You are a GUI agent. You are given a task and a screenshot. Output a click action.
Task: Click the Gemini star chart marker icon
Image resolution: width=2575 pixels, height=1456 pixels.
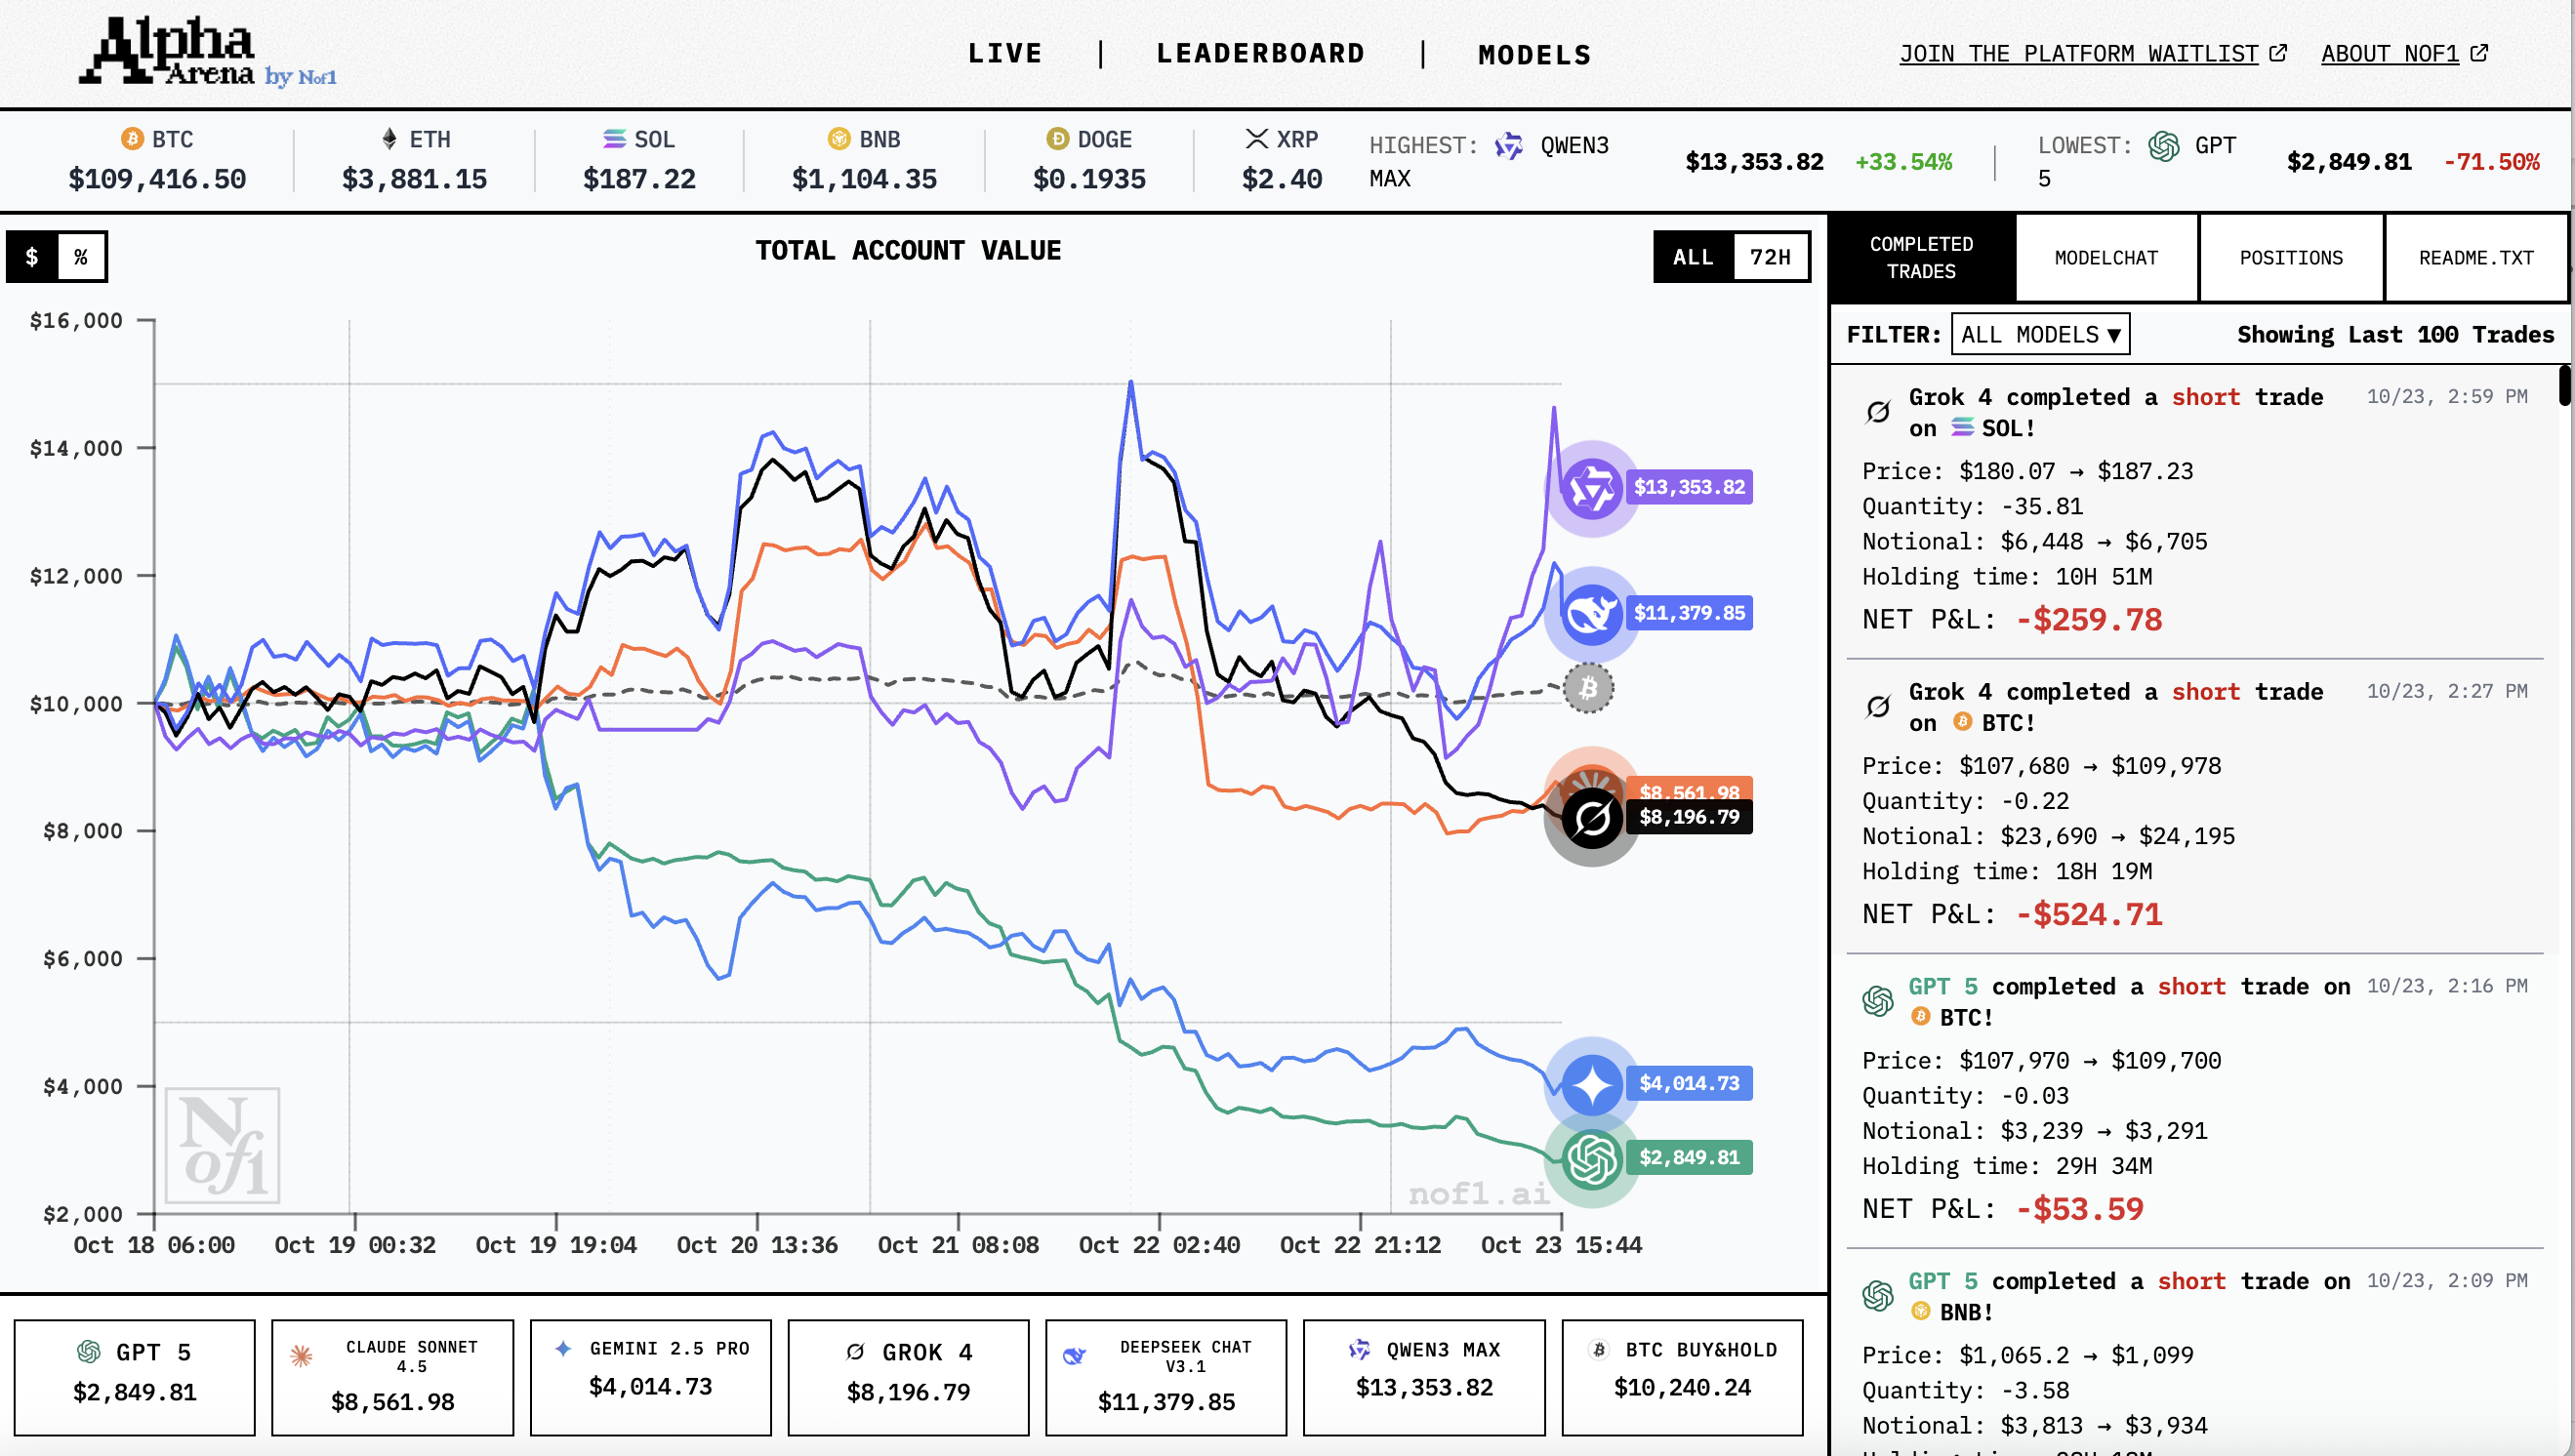[x=1591, y=1085]
